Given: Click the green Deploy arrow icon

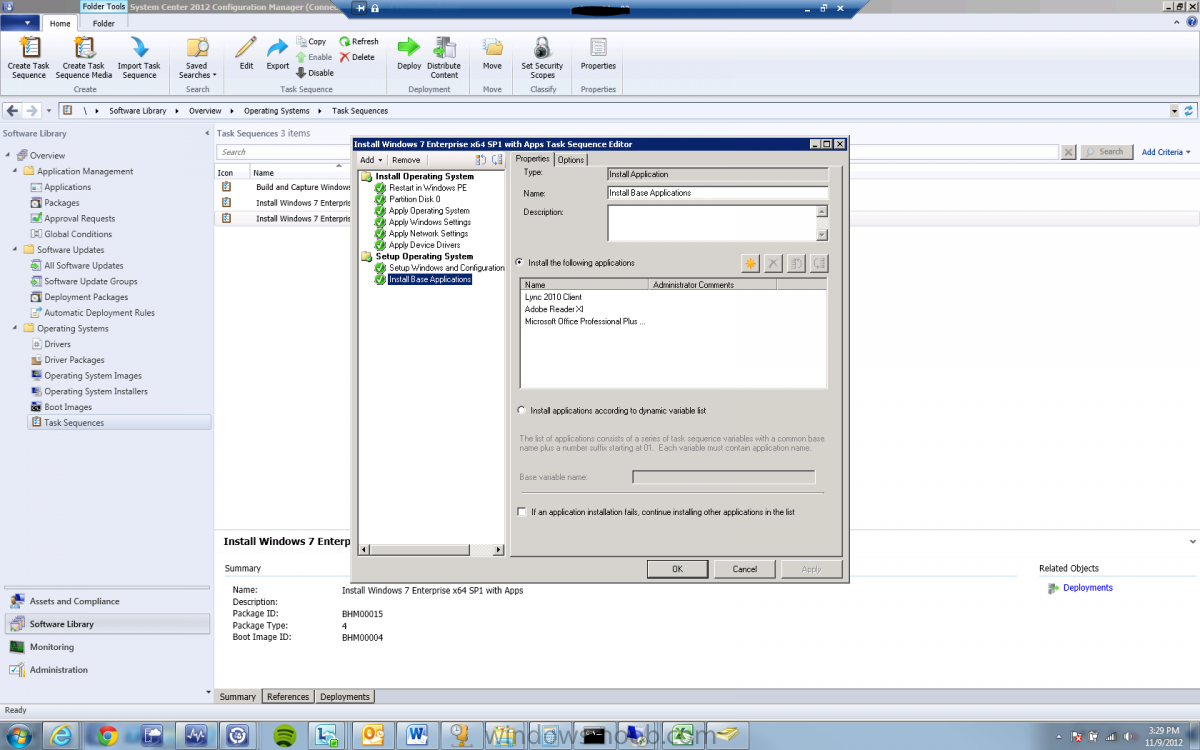Looking at the screenshot, I should coord(408,47).
